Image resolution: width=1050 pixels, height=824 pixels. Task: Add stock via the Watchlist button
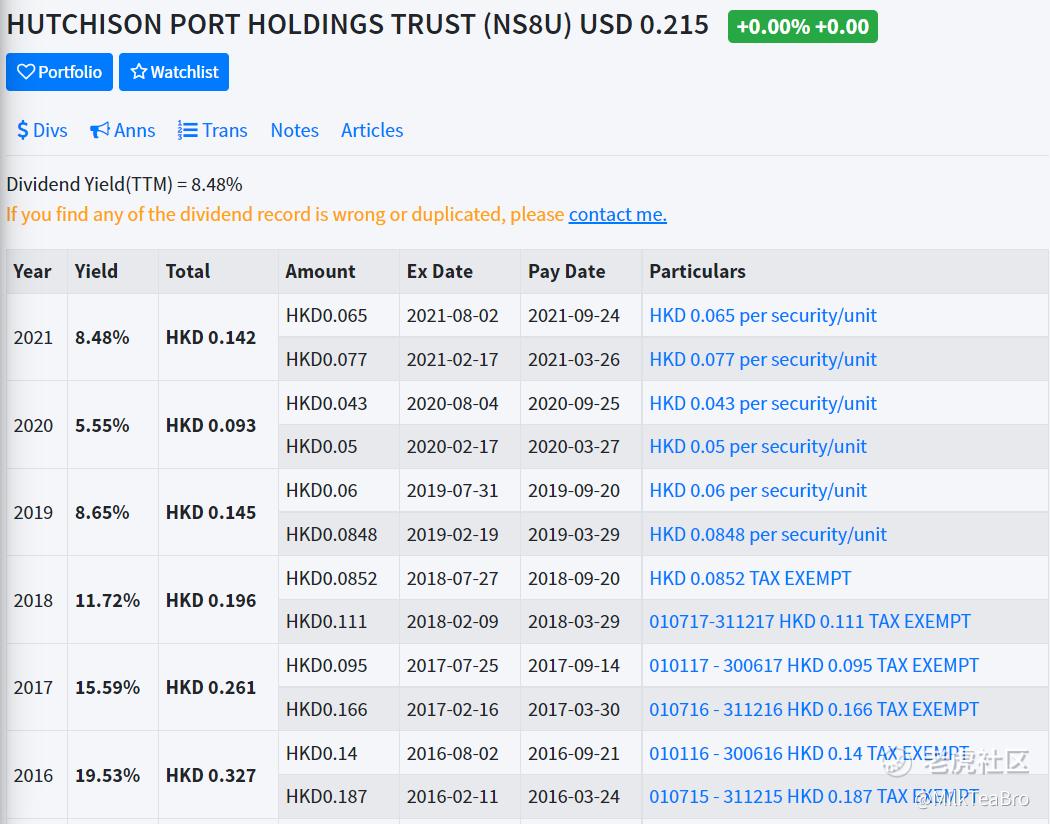pos(174,72)
